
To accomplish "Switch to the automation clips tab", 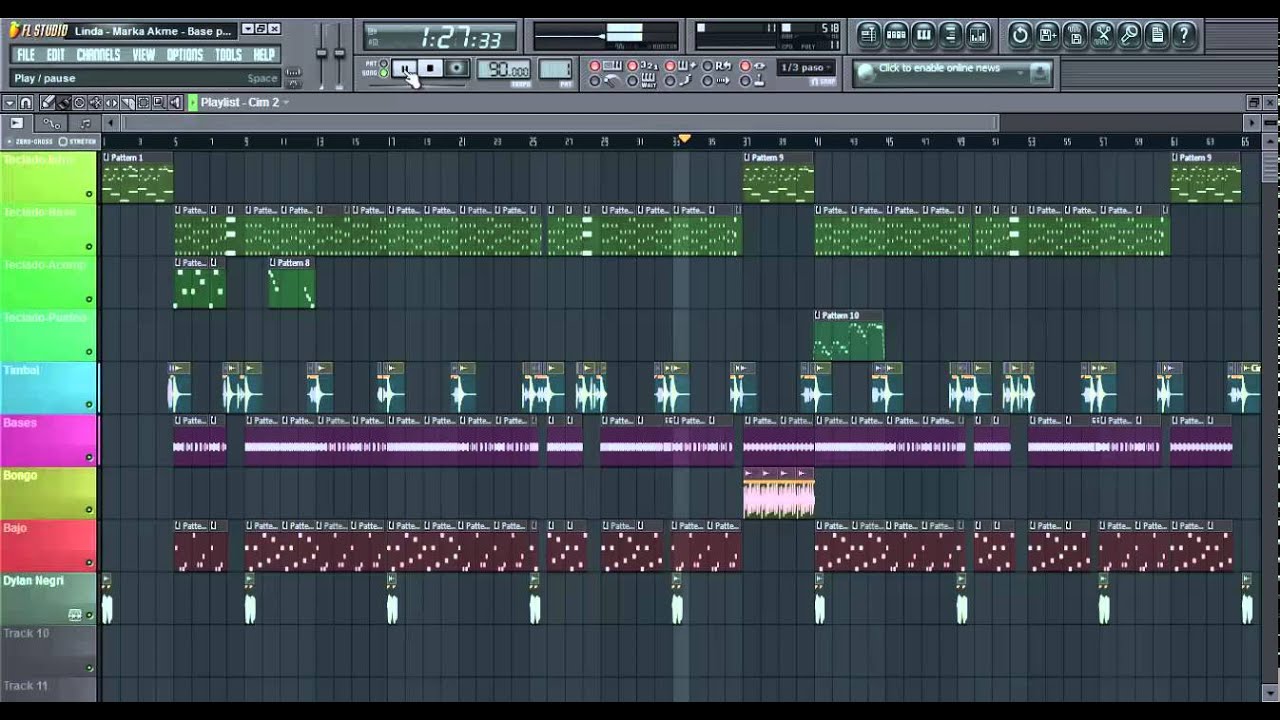I will (x=52, y=123).
